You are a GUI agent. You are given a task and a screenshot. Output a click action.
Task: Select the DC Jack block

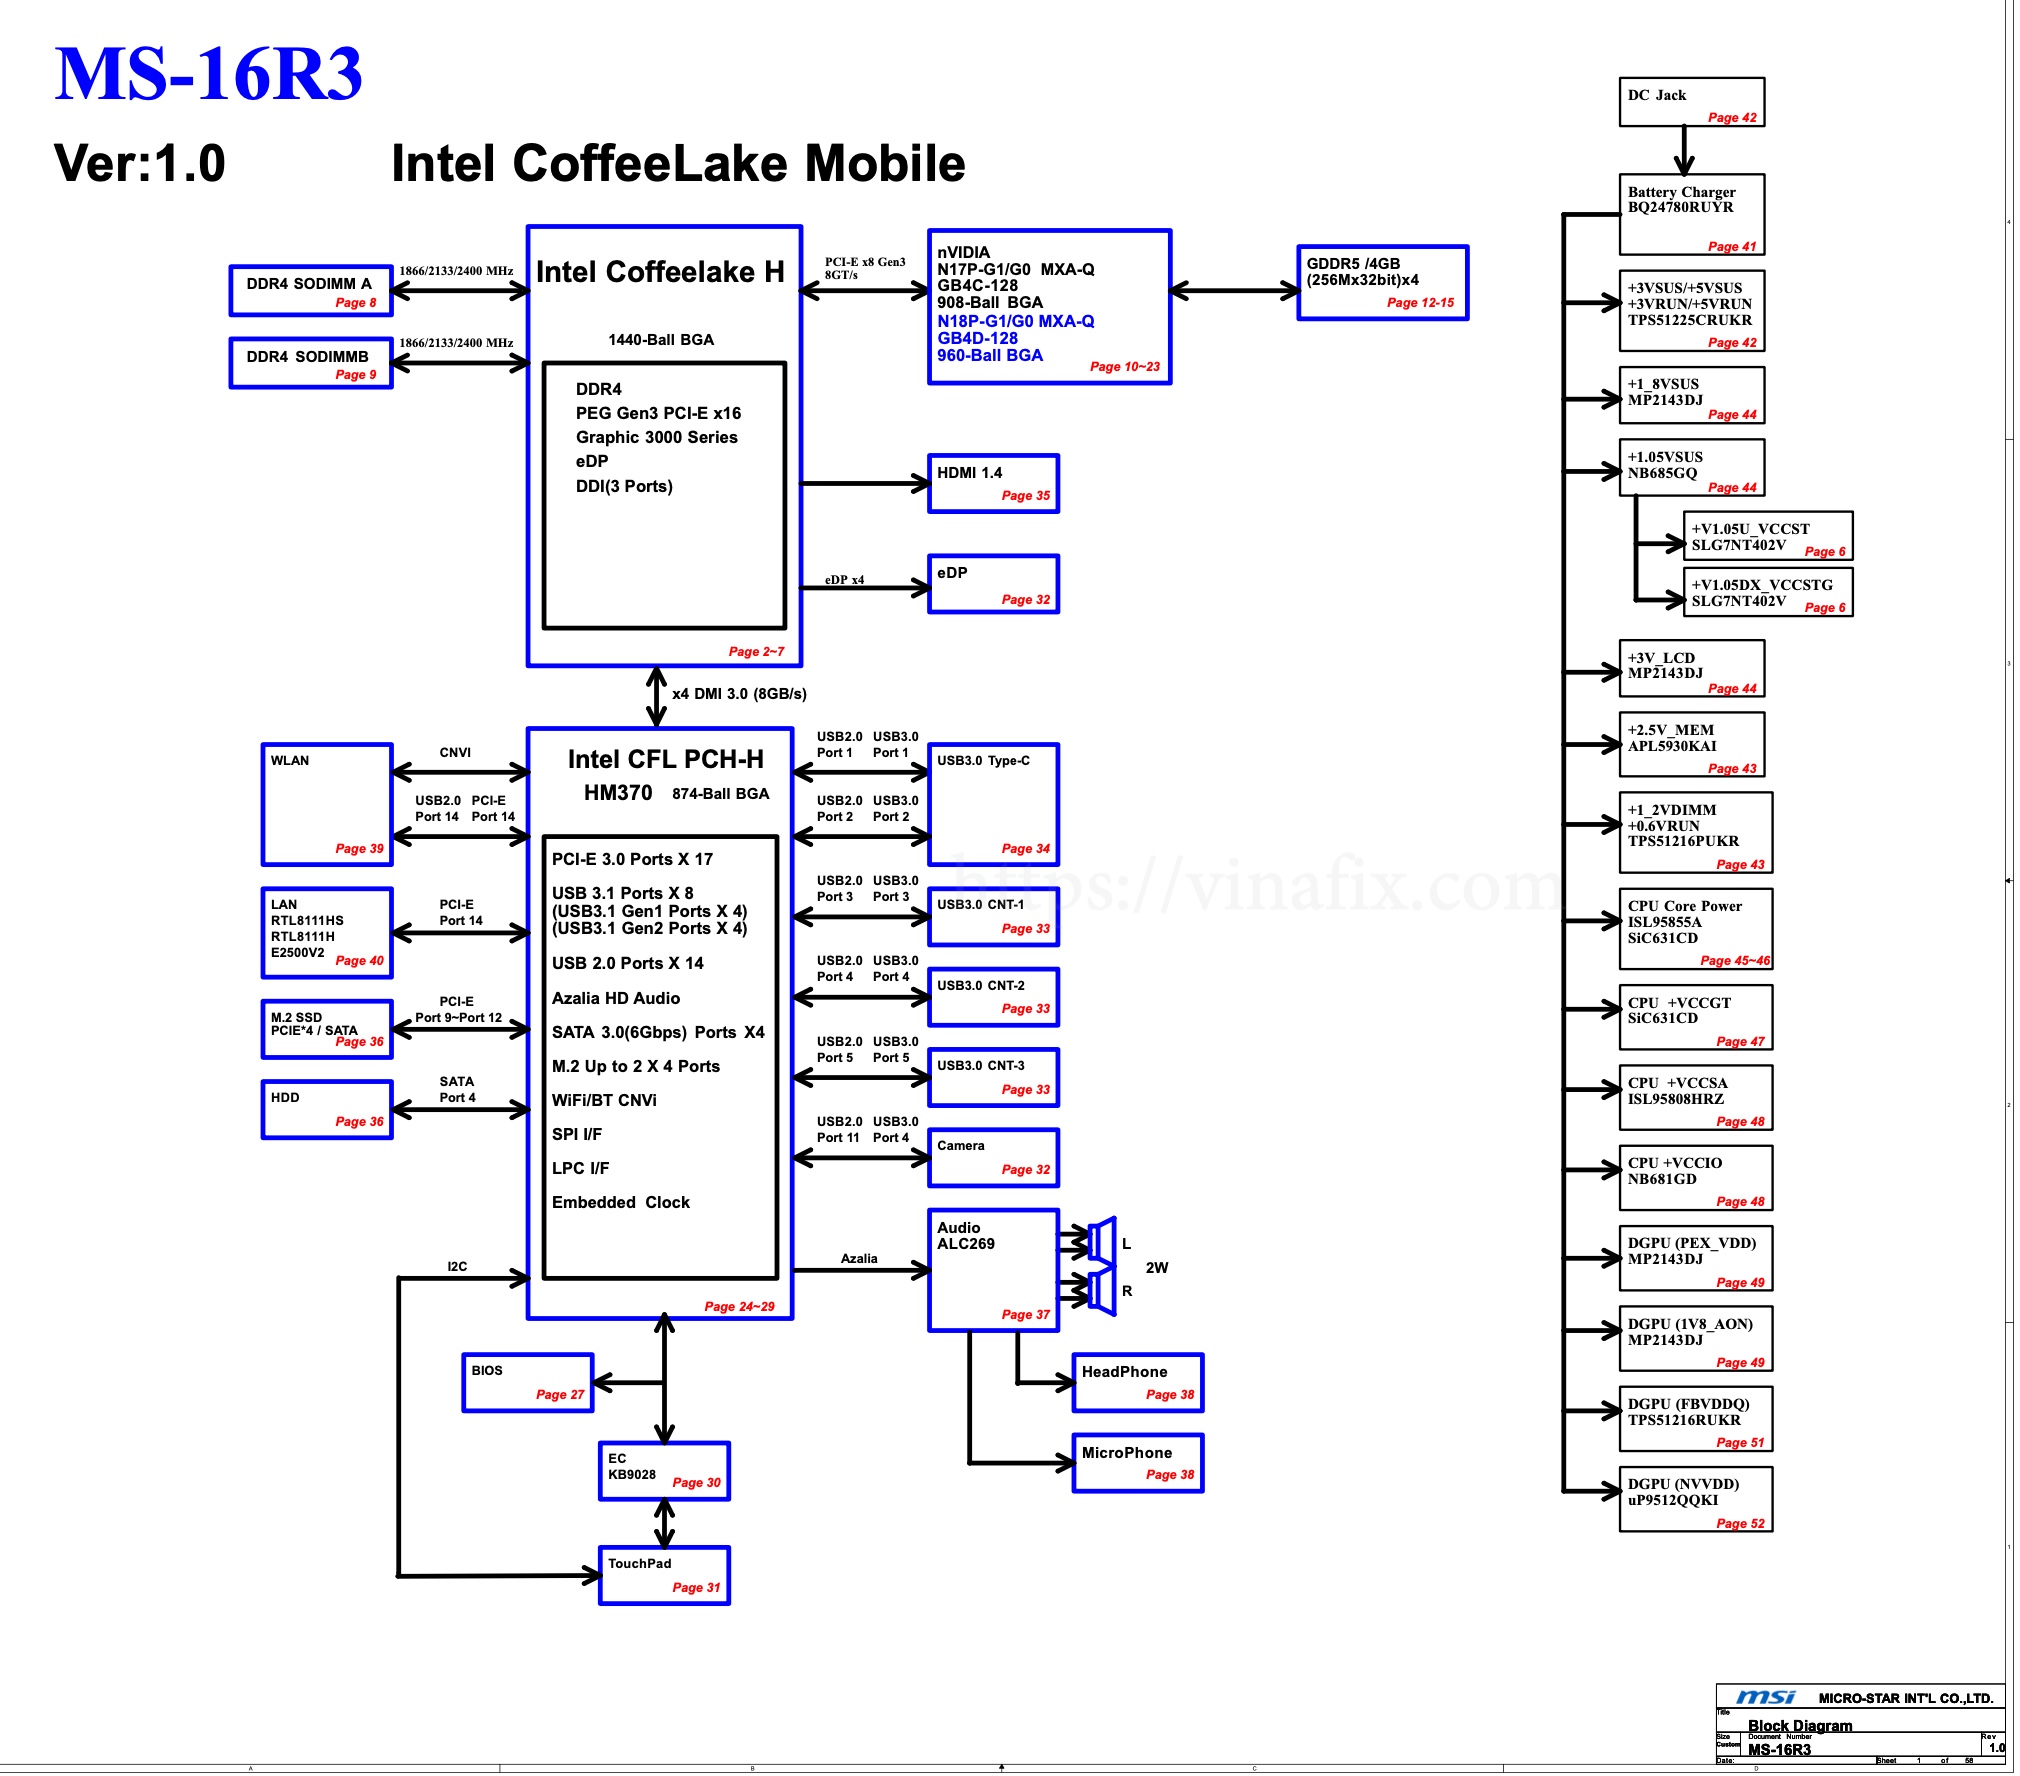click(1692, 100)
